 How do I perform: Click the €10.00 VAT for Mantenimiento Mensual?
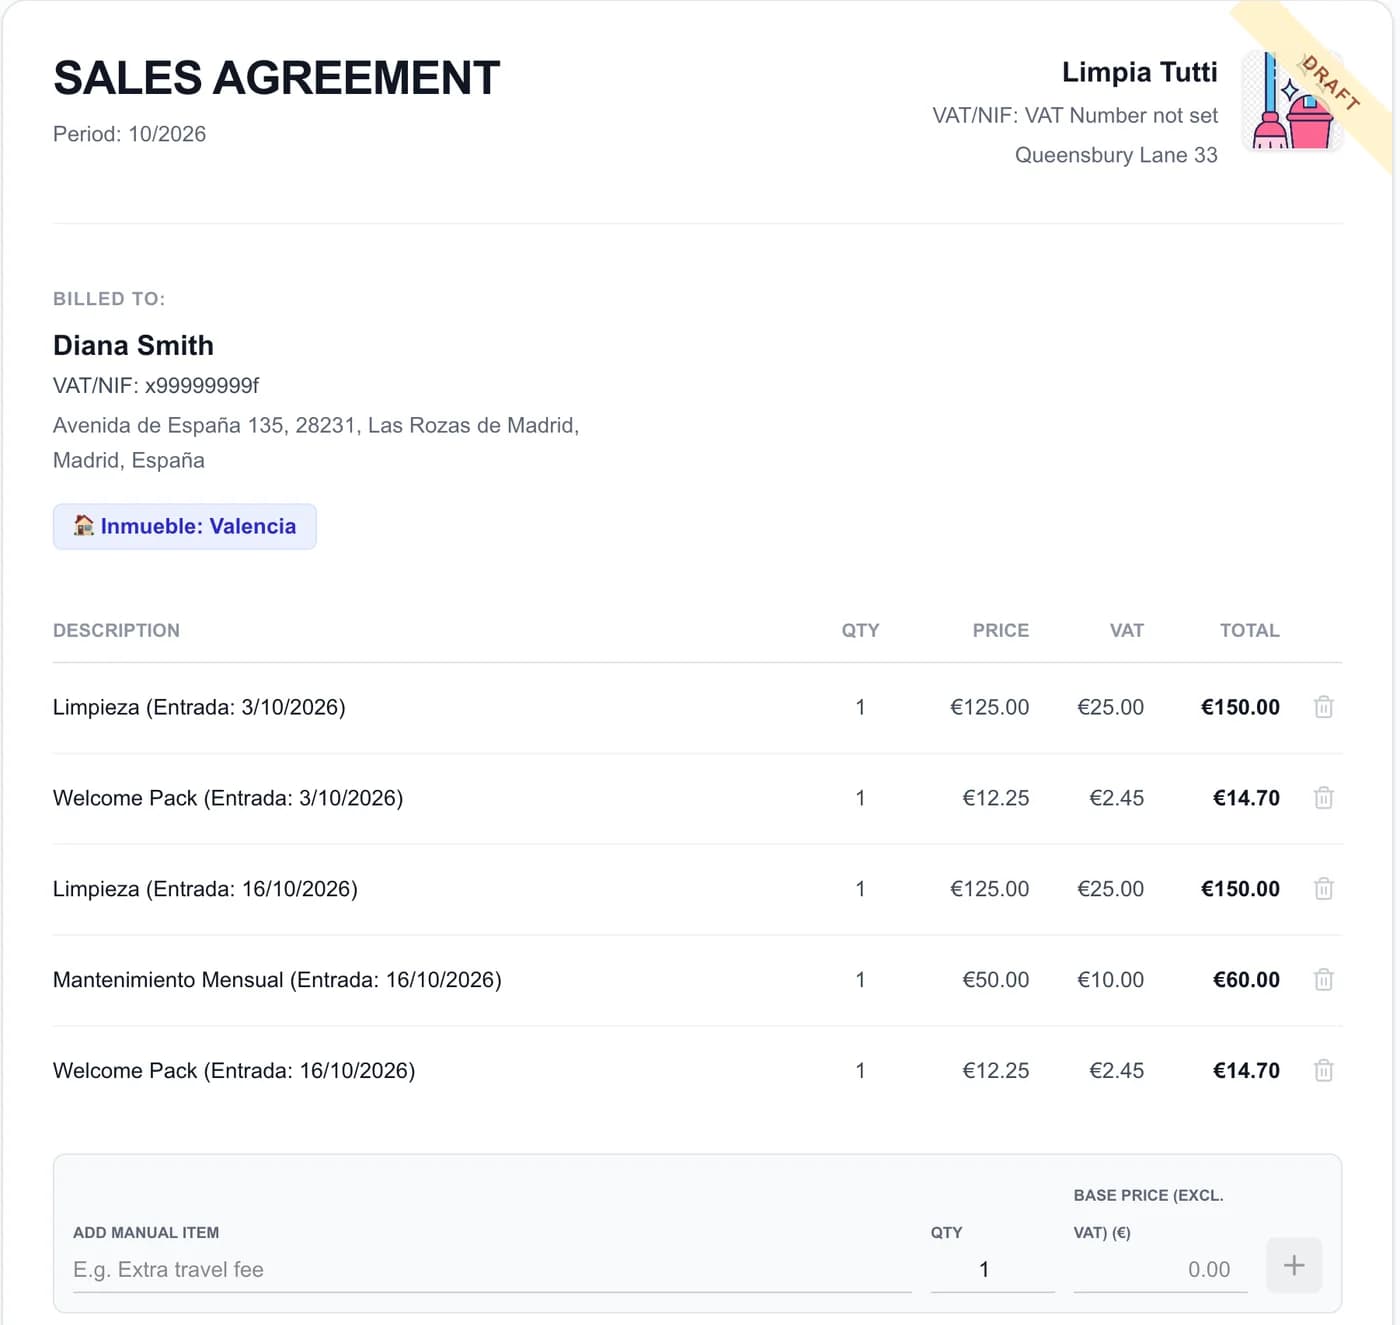click(x=1110, y=980)
